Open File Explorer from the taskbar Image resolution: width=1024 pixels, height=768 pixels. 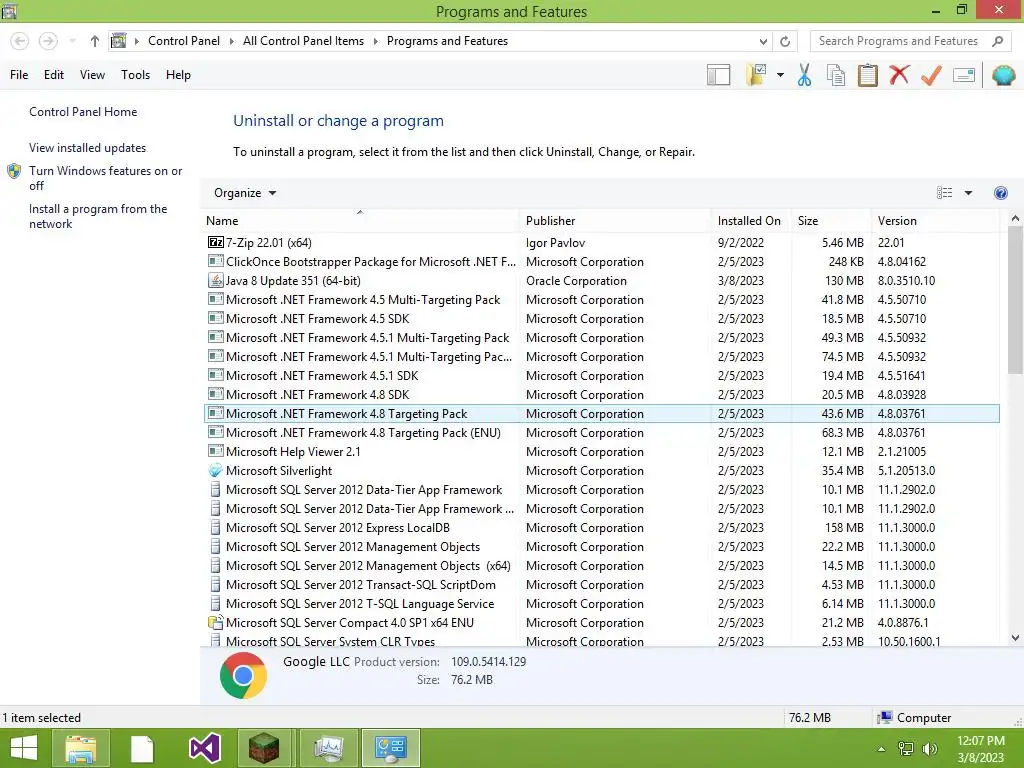tap(80, 748)
